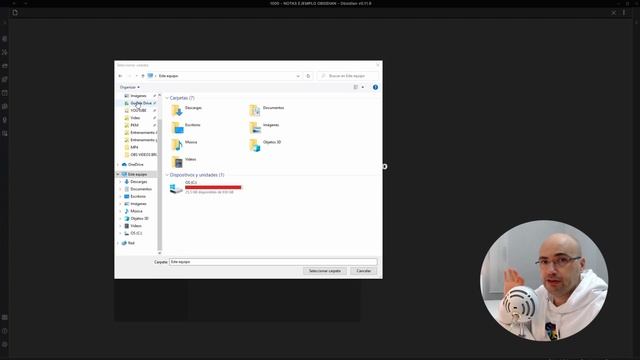The height and width of the screenshot is (360, 640).
Task: Select Objetos 3D under Este equipo tree
Action: [139, 218]
